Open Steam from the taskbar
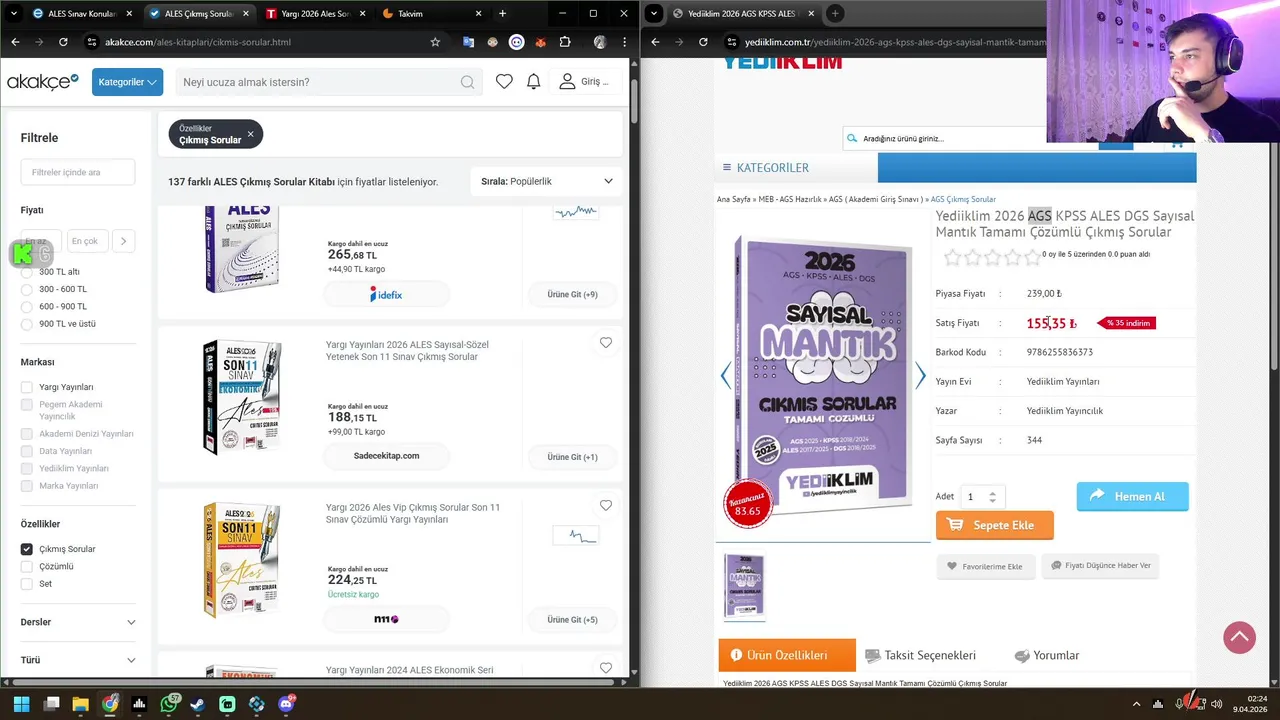The height and width of the screenshot is (720, 1280). tap(198, 704)
